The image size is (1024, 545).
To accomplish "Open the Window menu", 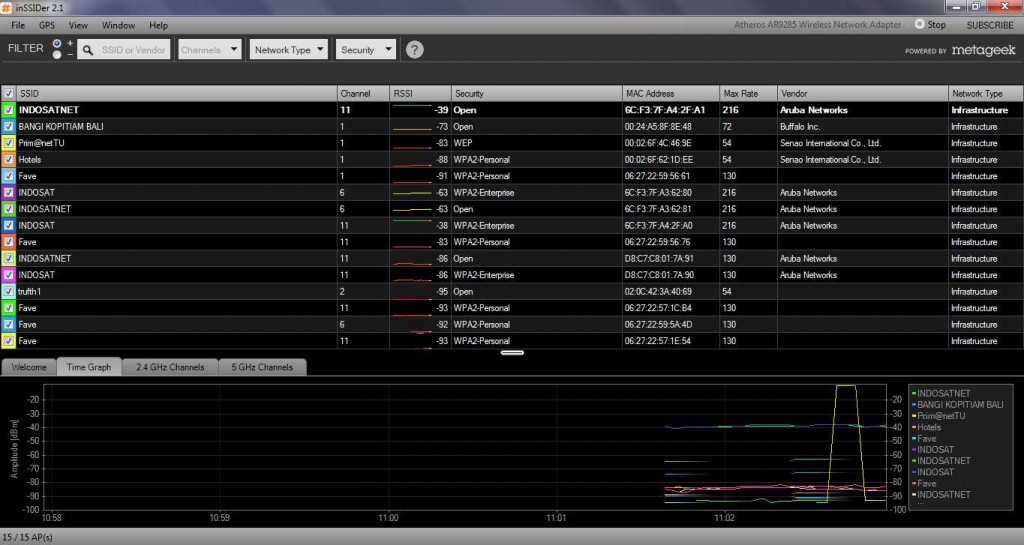I will [118, 25].
